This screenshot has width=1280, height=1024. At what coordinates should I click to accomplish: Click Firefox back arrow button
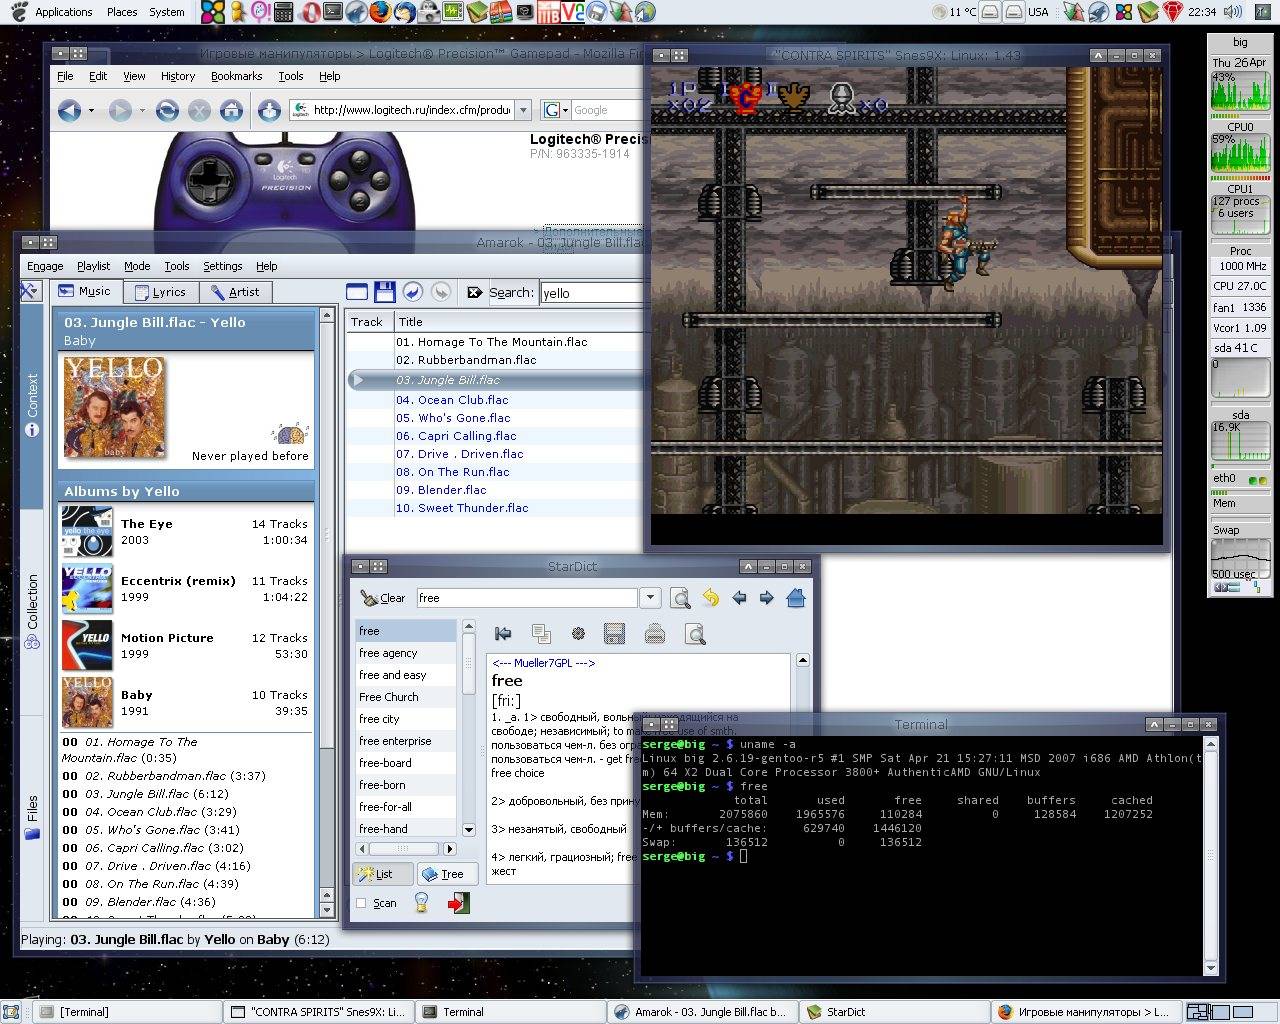tap(69, 110)
